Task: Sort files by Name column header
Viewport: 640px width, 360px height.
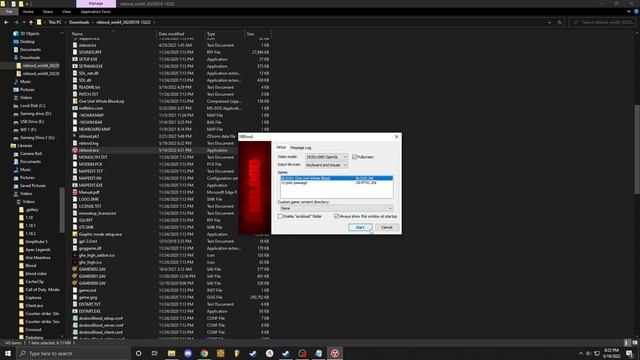Action: coord(77,34)
